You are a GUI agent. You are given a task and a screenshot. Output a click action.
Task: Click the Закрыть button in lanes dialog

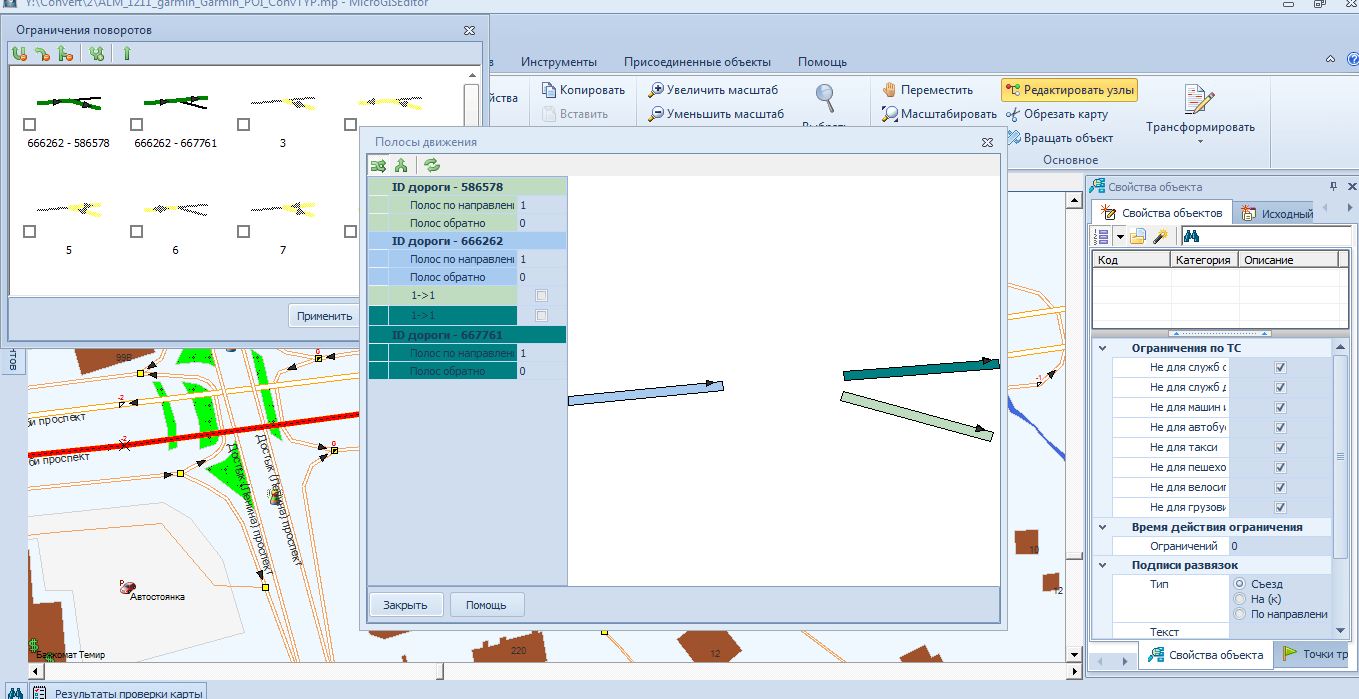pyautogui.click(x=405, y=605)
